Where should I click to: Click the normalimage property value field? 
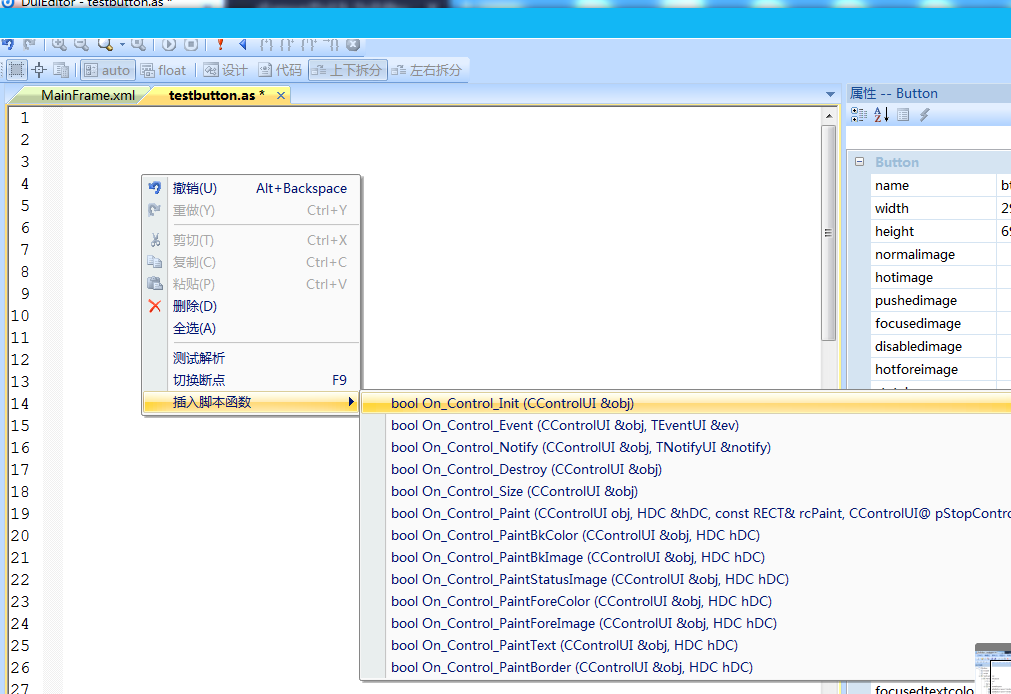click(x=1004, y=254)
